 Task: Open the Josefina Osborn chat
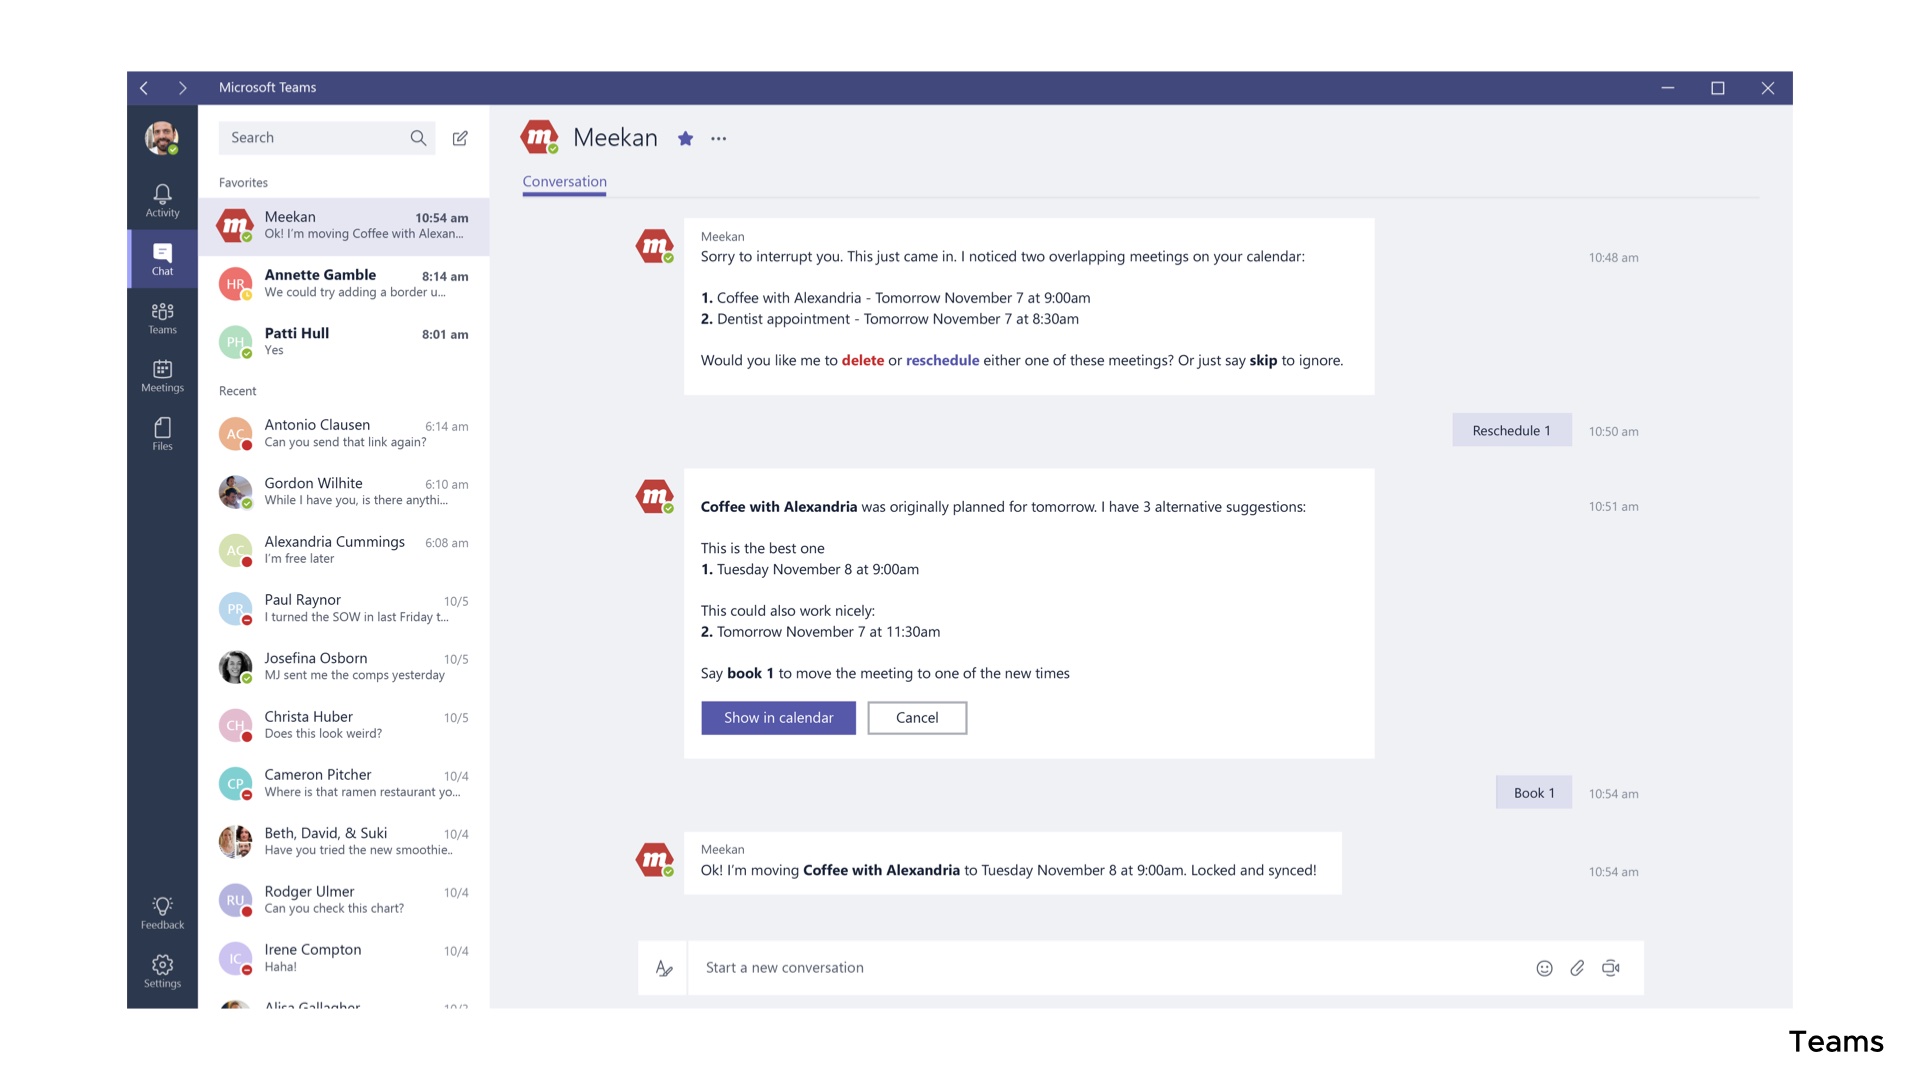click(x=344, y=667)
